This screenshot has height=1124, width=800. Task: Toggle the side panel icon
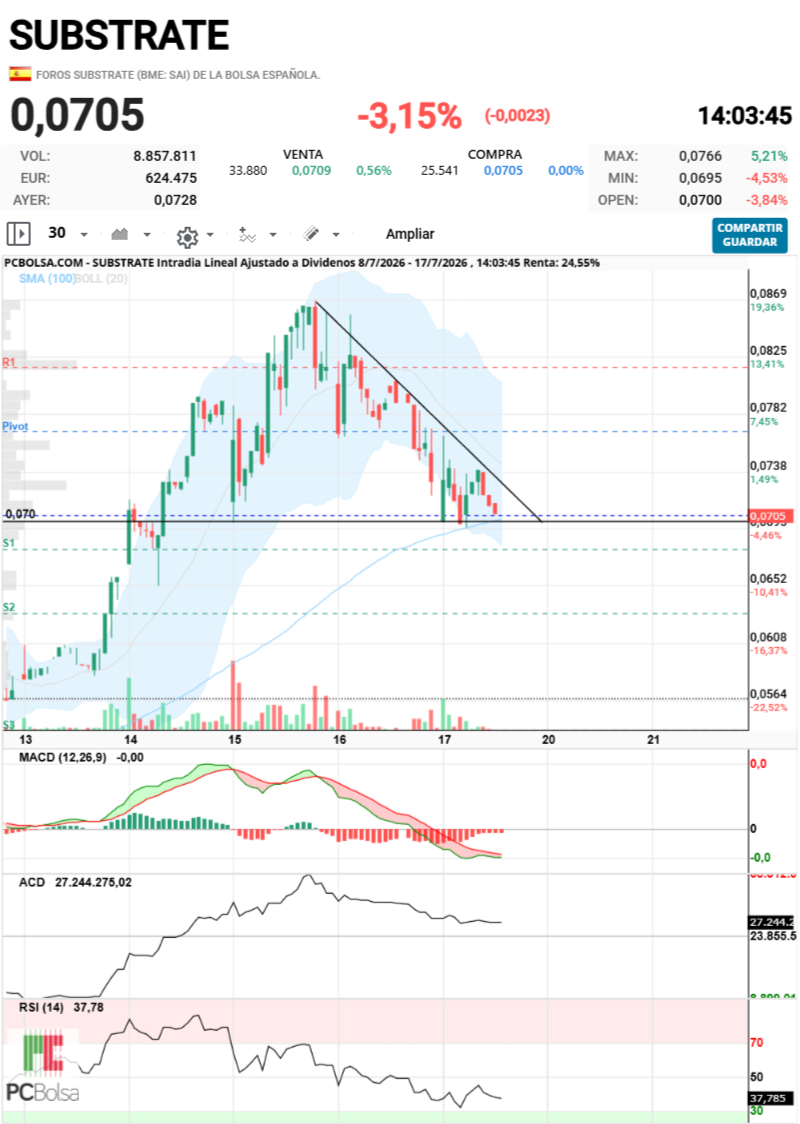pyautogui.click(x=18, y=234)
